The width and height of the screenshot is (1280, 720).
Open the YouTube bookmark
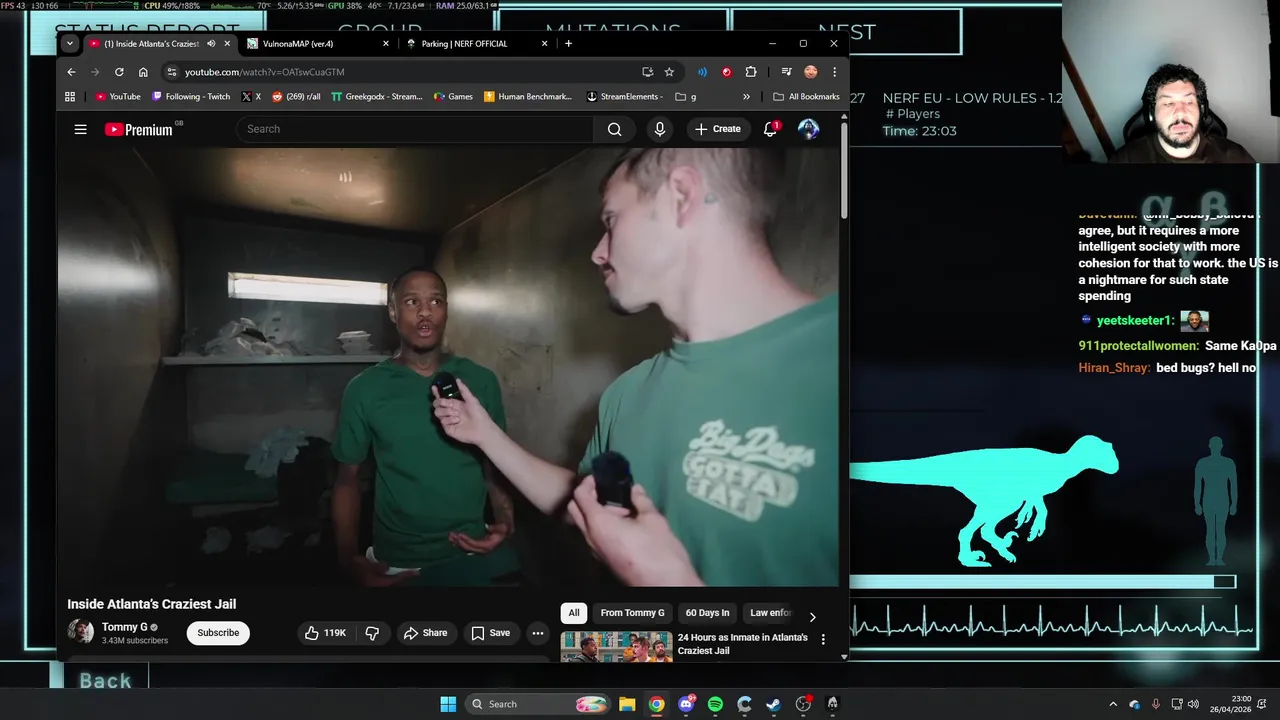(118, 97)
